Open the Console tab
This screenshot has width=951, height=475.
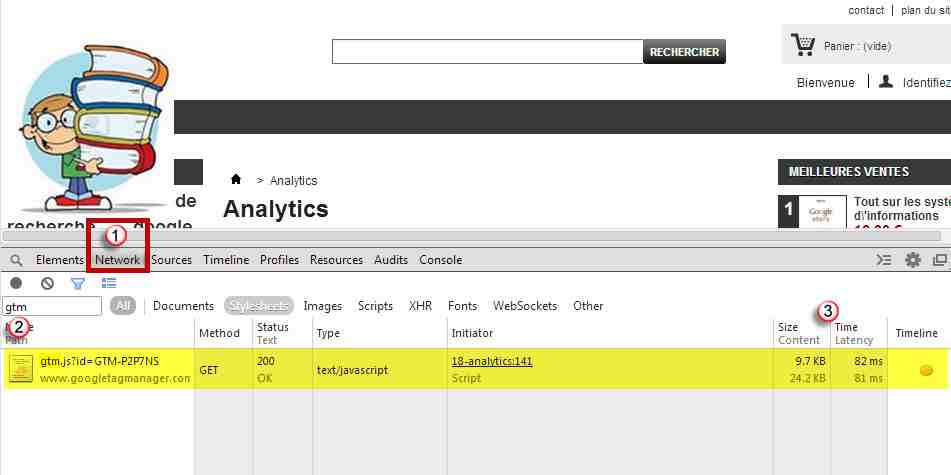(440, 260)
